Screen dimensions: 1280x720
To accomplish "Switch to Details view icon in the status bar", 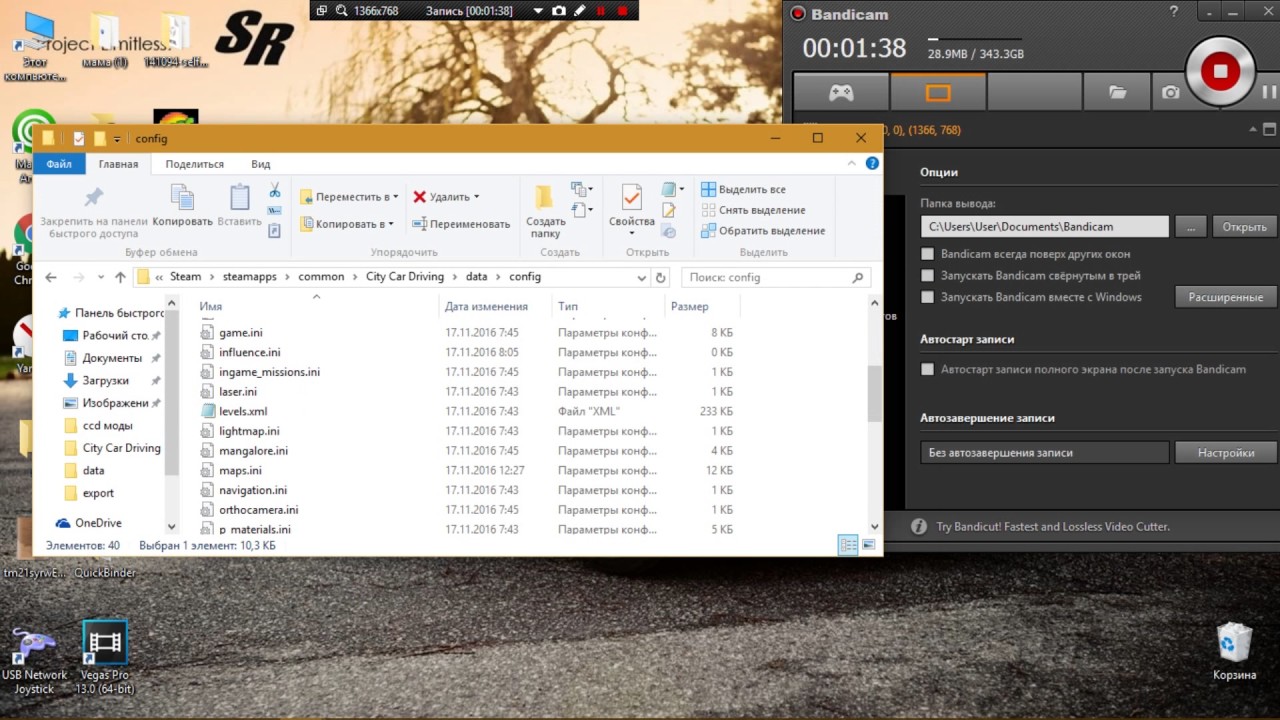I will [847, 545].
